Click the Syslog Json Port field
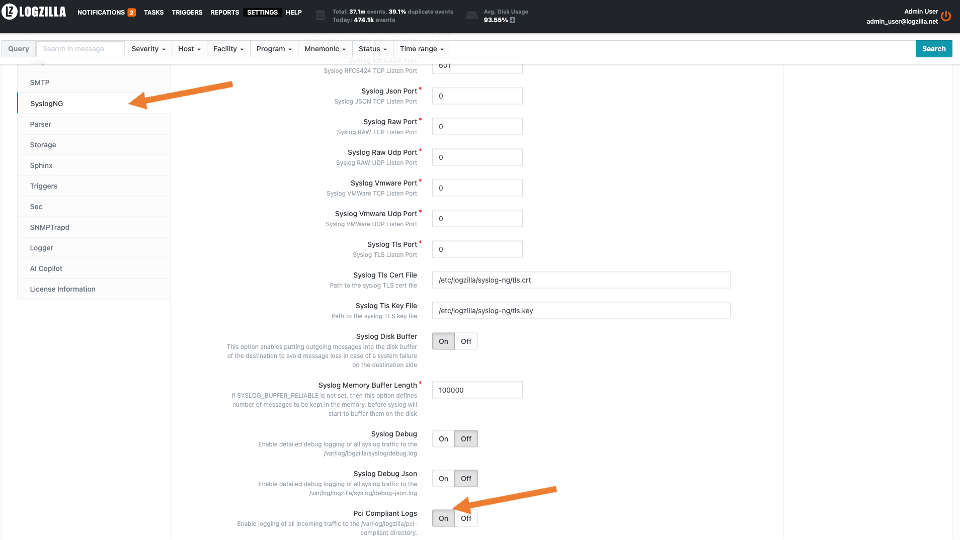The image size is (960, 540). point(477,96)
